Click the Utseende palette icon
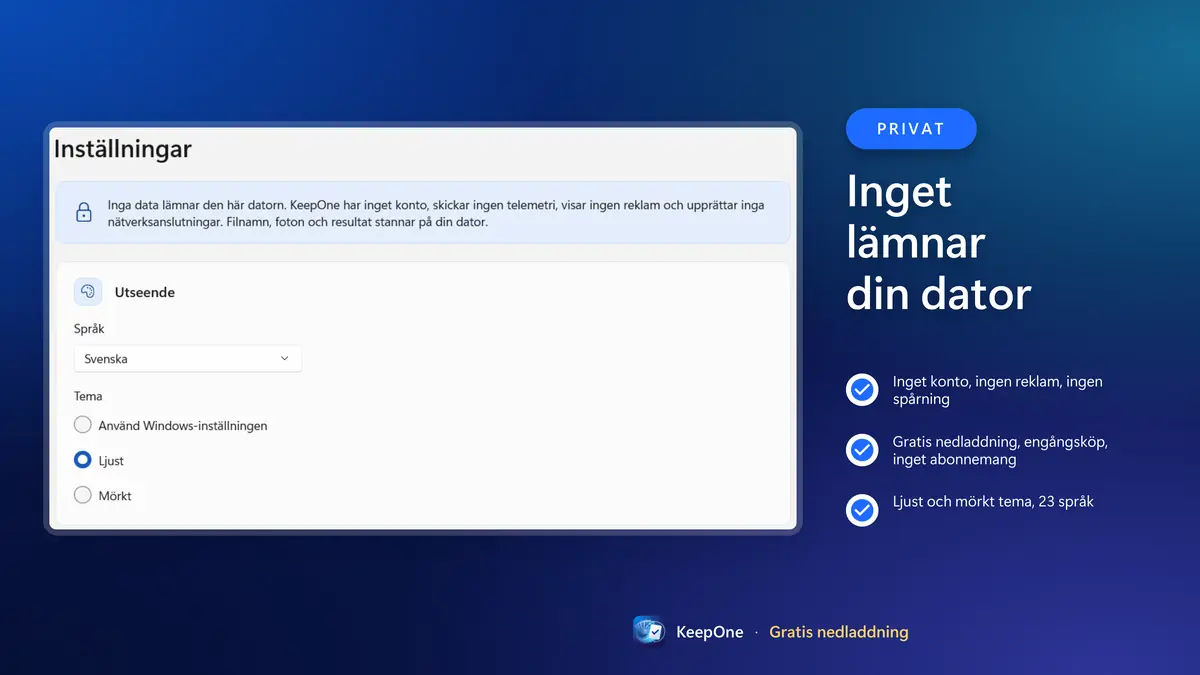The width and height of the screenshot is (1200, 675). [88, 292]
